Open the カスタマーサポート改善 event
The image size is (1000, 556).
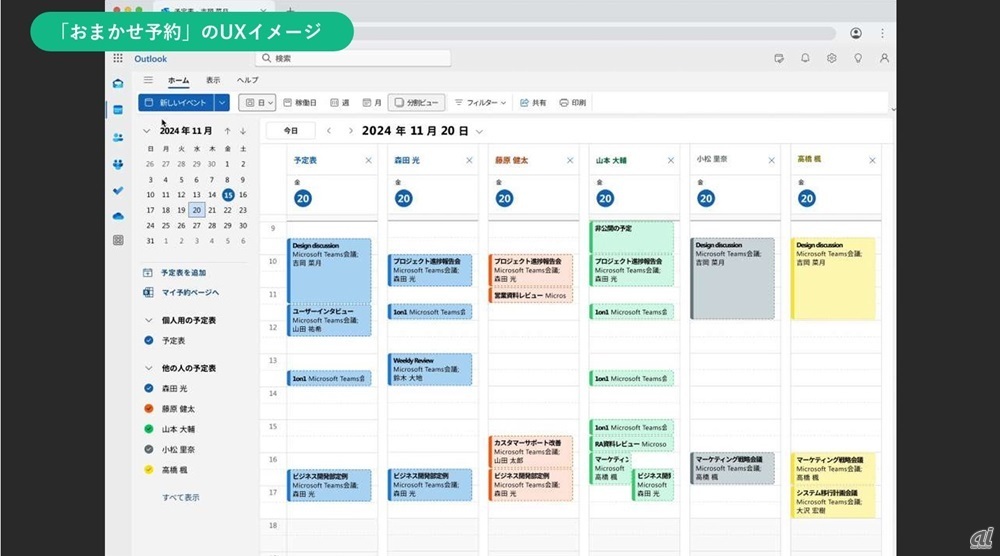coord(531,451)
